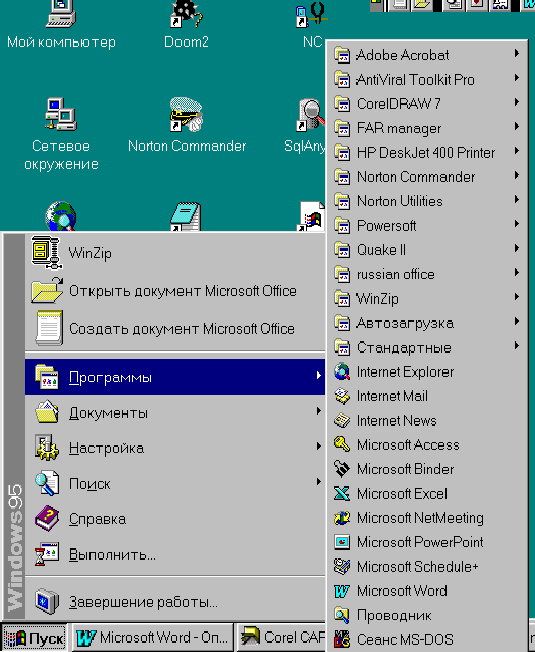Expand the Настройка submenu arrow
The width and height of the screenshot is (535, 652).
[318, 446]
